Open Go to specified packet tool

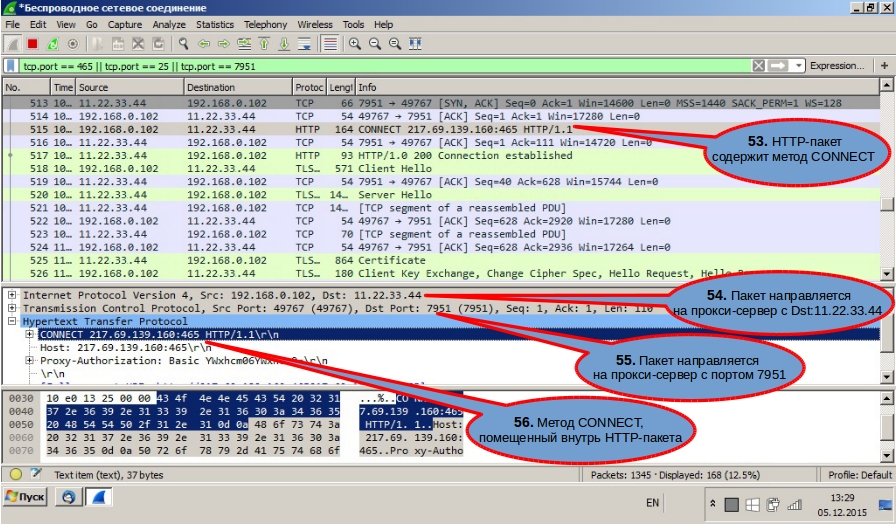[x=244, y=44]
